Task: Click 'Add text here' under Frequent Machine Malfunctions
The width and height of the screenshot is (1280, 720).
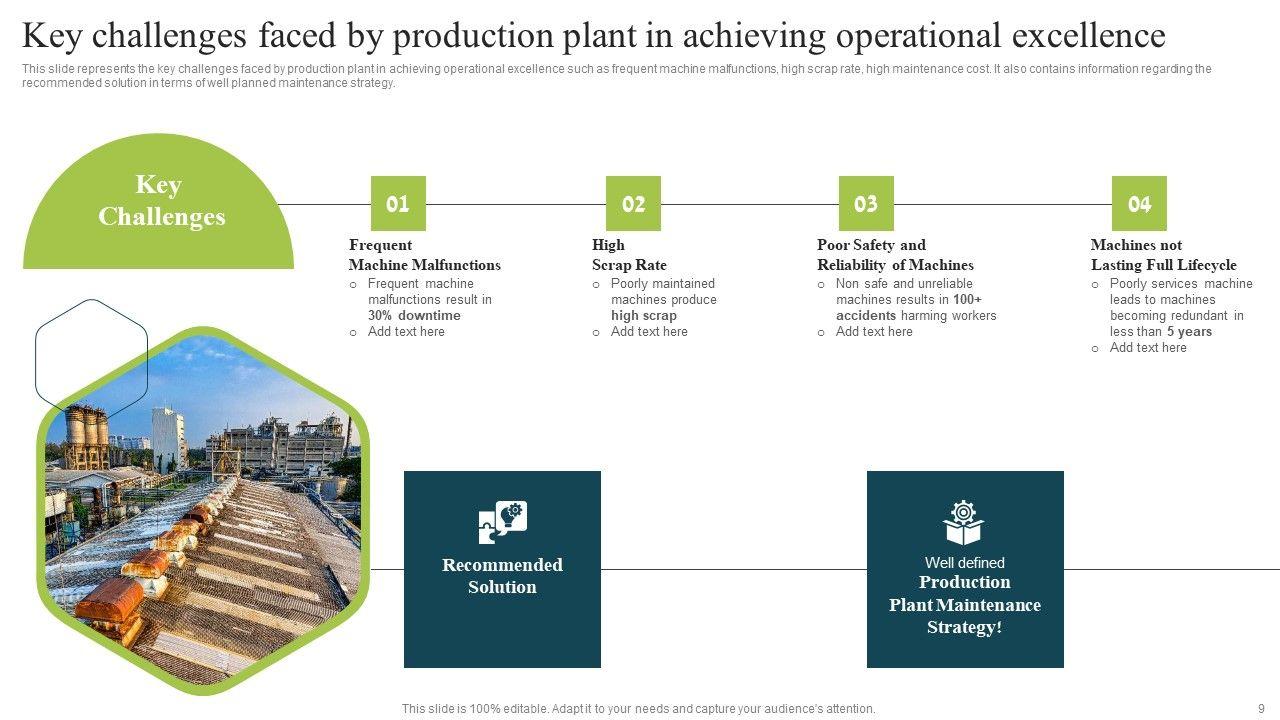Action: [406, 332]
